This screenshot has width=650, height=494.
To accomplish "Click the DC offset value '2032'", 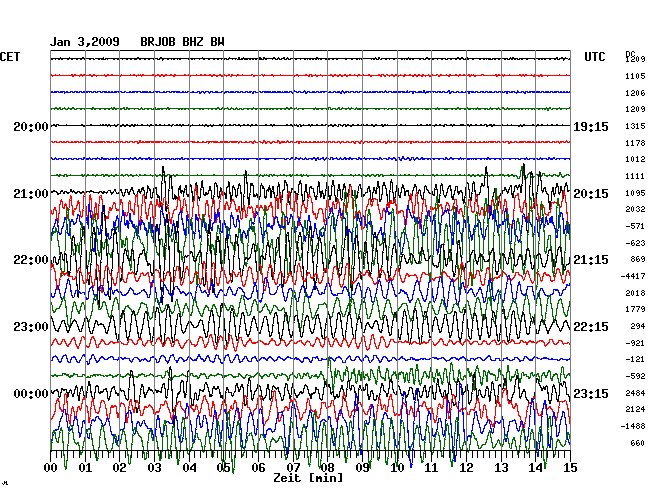I will coord(635,209).
